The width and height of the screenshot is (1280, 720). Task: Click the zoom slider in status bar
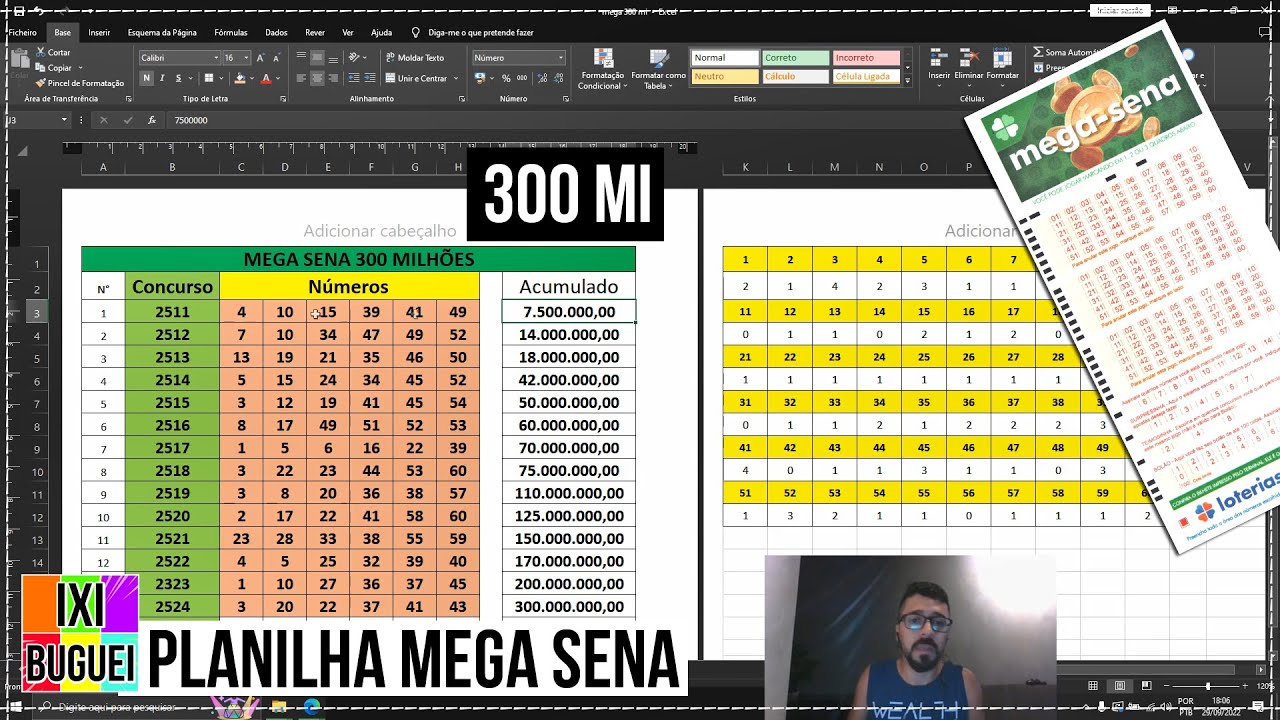[x=1207, y=686]
